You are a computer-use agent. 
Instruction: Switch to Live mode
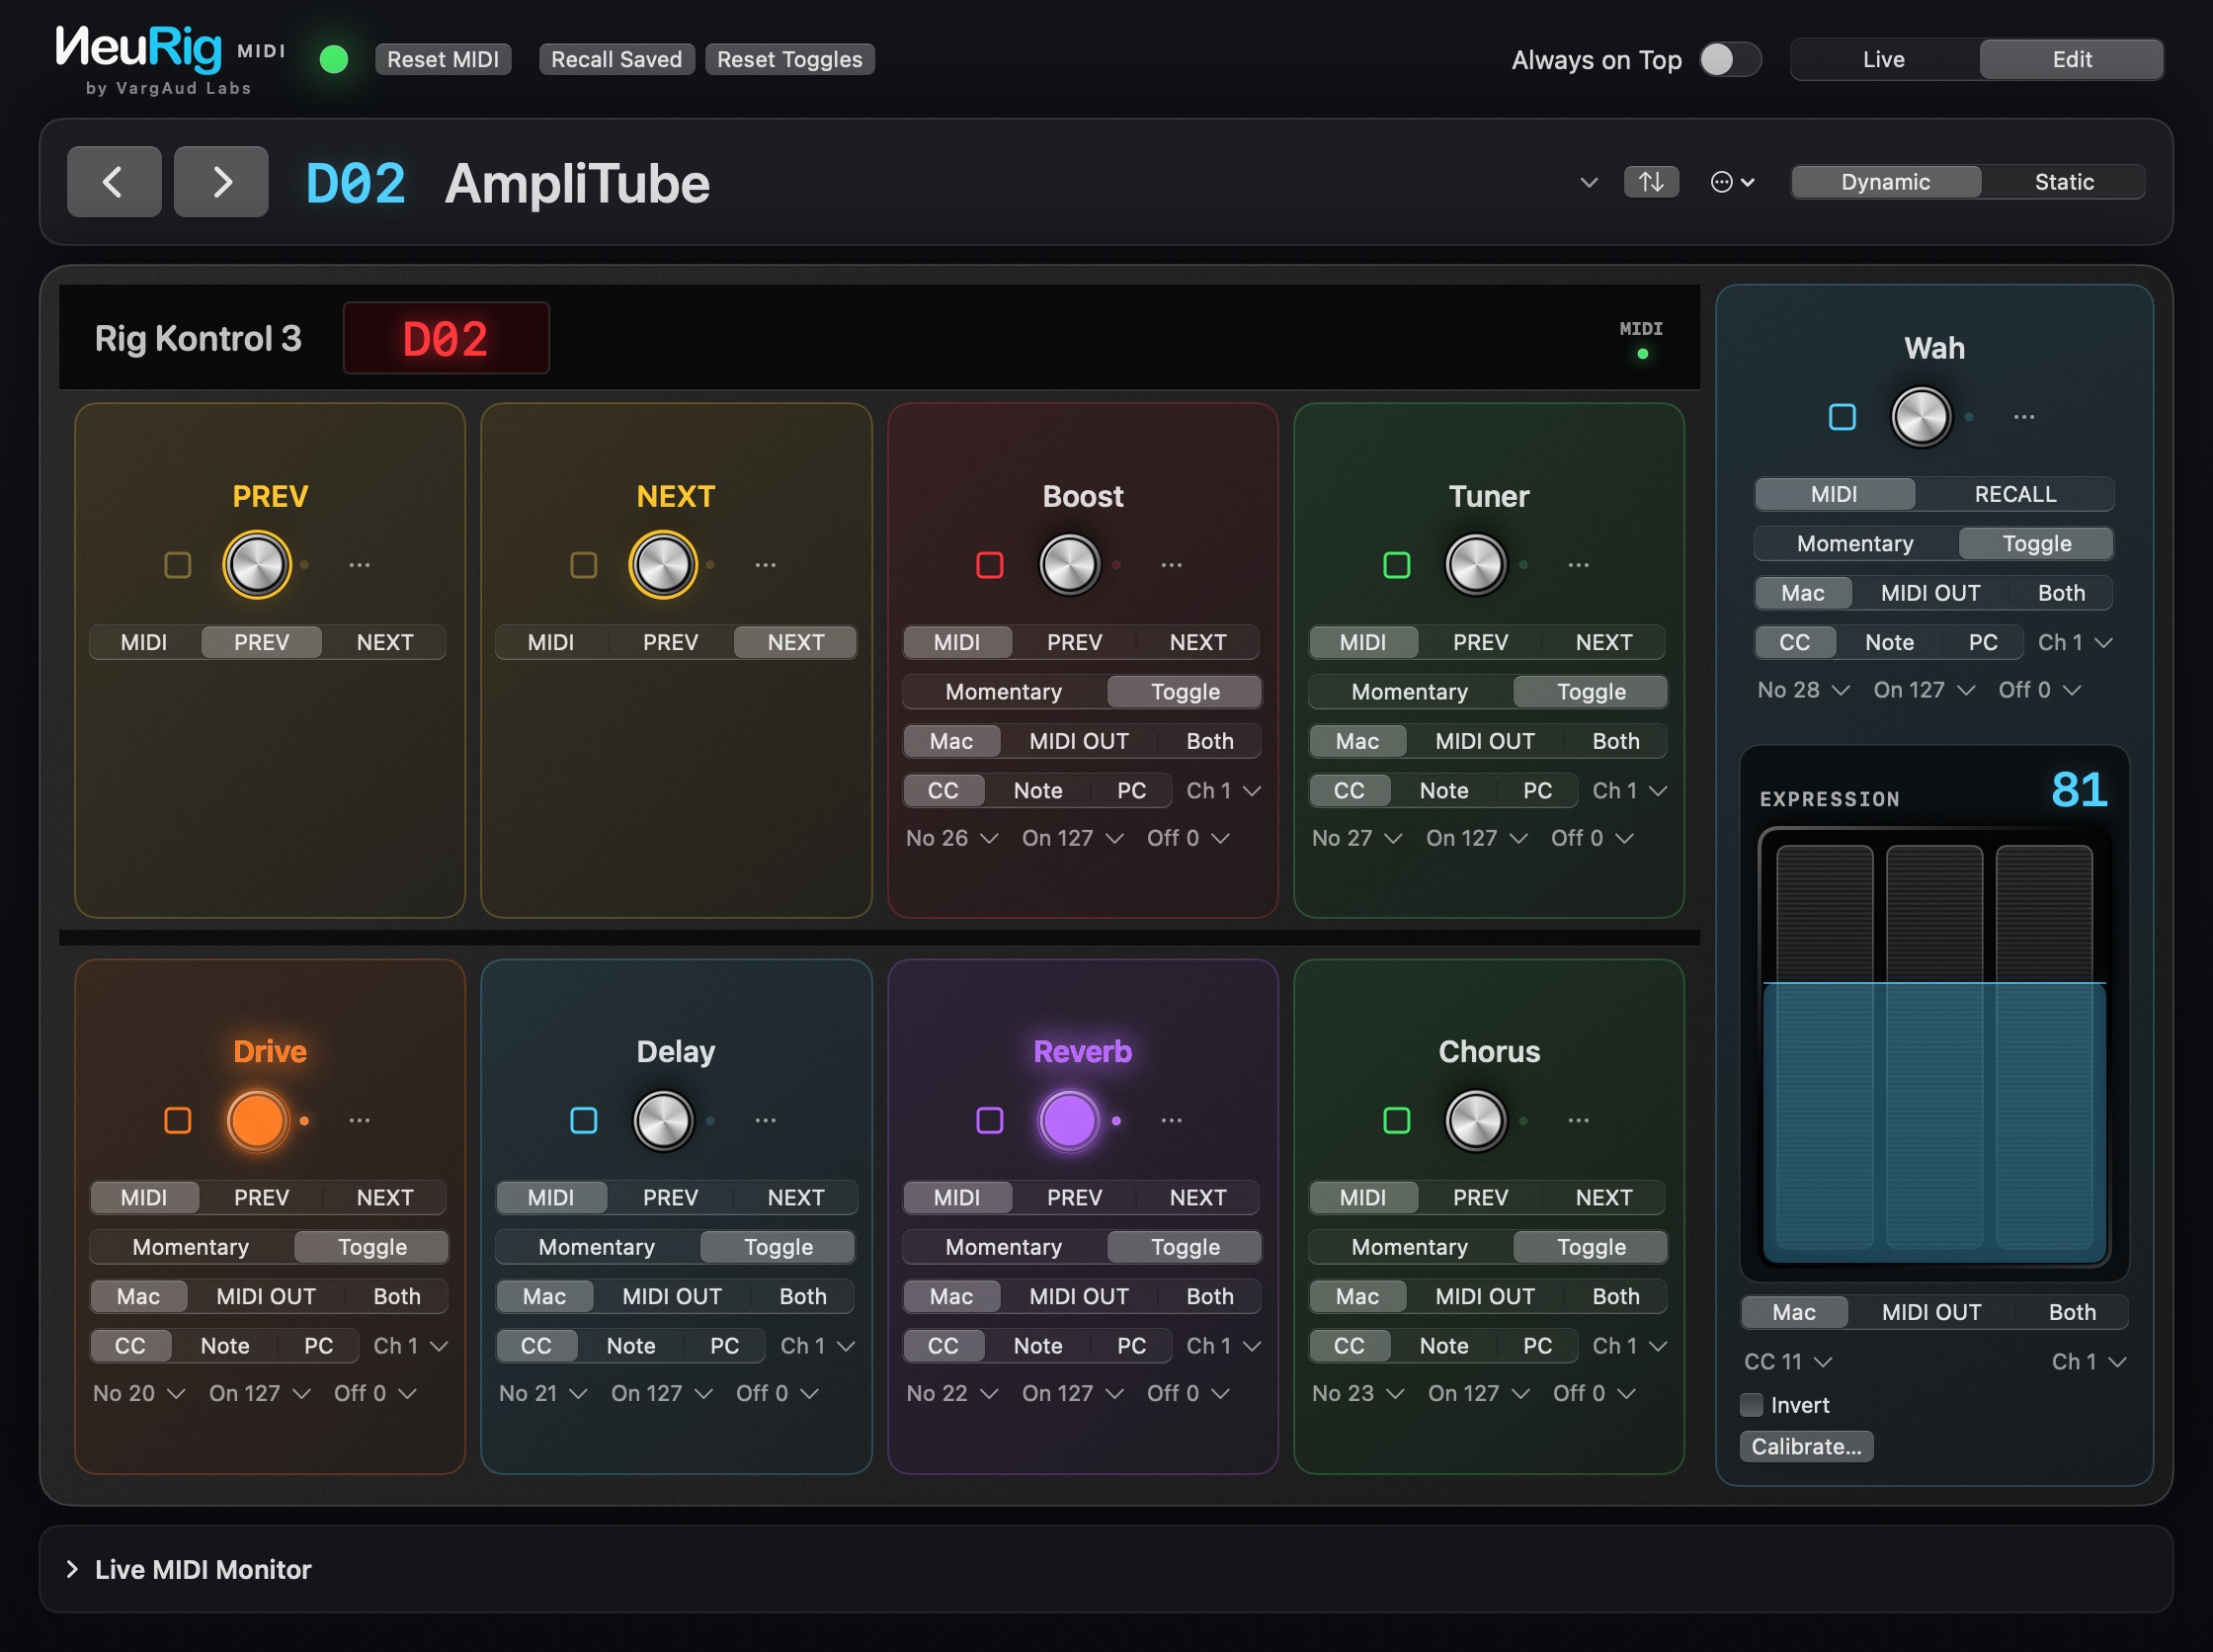[x=1884, y=59]
